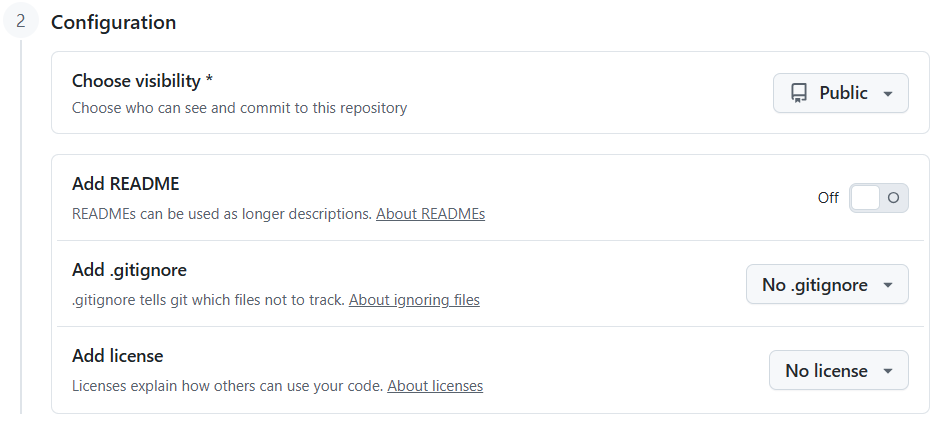Toggle the Add README switch on
This screenshot has height=422, width=947.
879,198
